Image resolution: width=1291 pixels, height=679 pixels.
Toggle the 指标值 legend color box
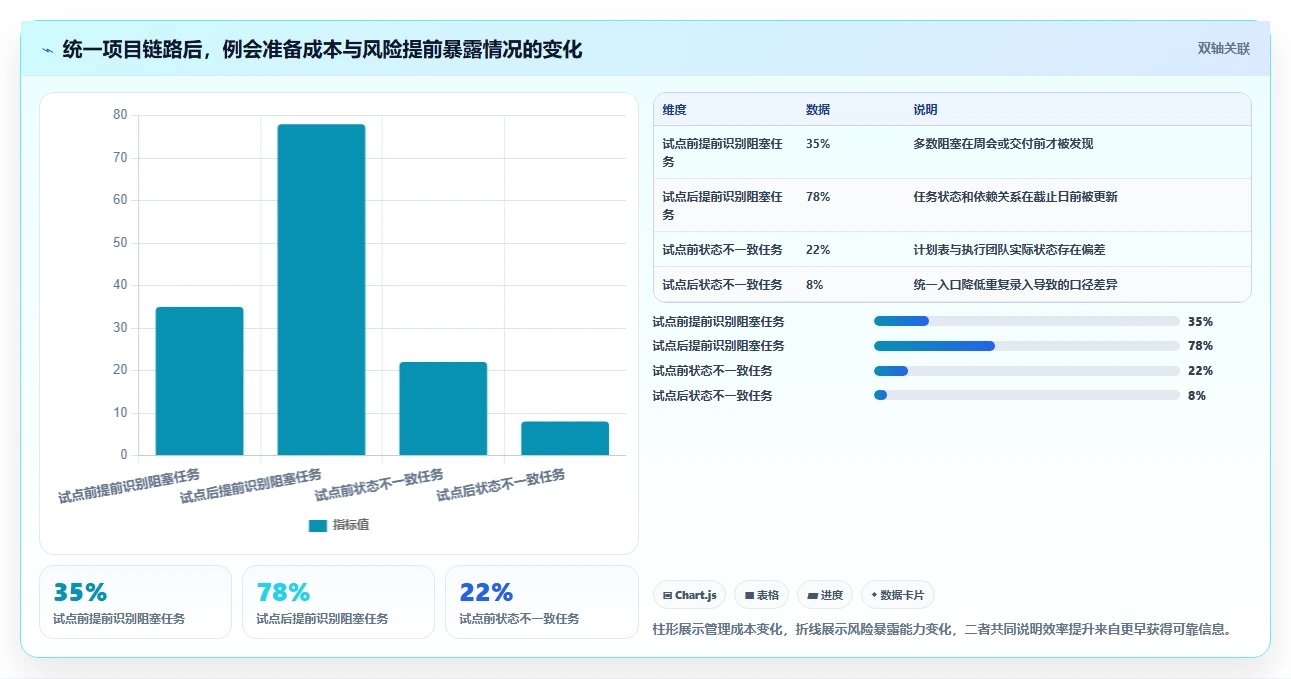click(317, 526)
